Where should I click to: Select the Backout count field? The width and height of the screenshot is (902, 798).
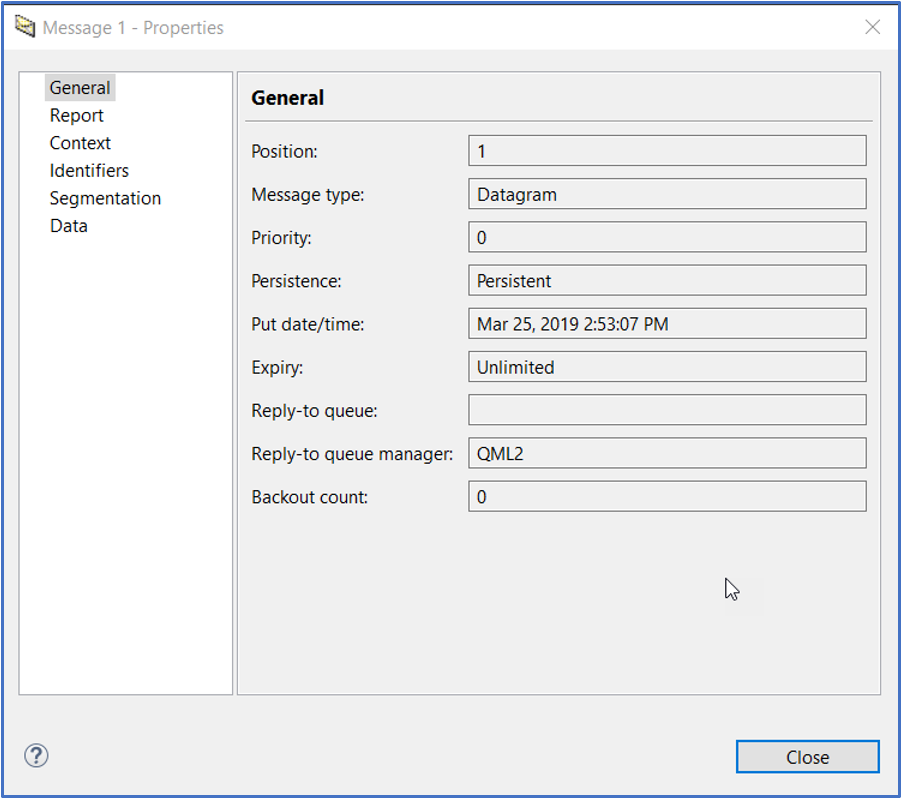pos(666,497)
